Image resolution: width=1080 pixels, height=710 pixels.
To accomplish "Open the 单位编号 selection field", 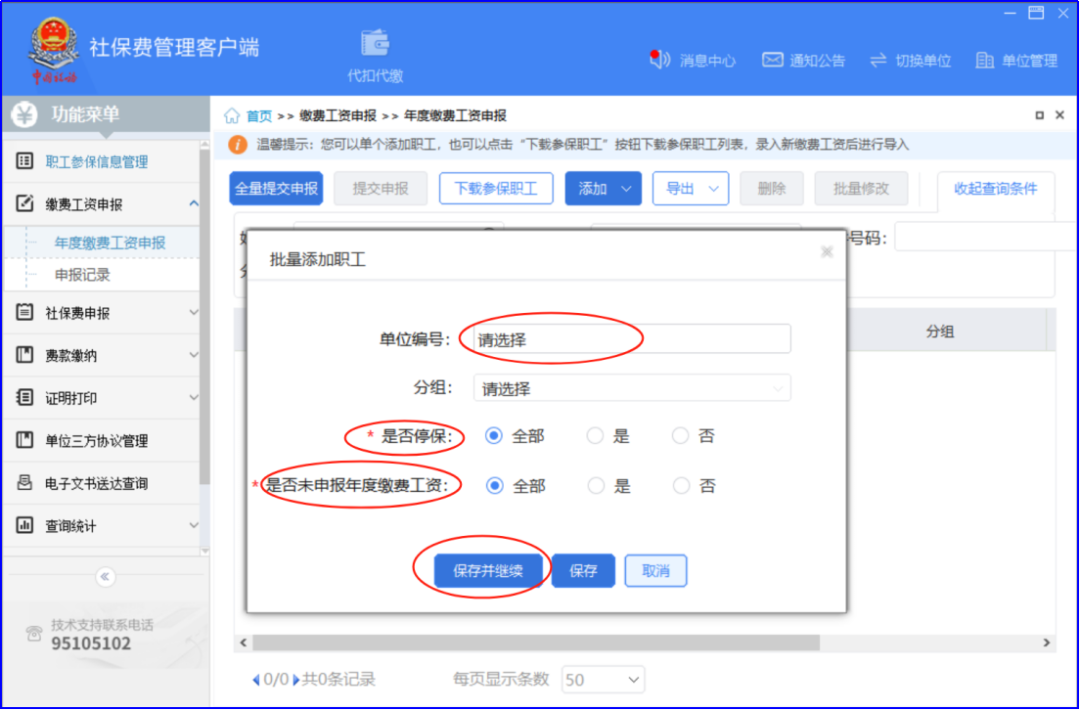I will click(632, 339).
